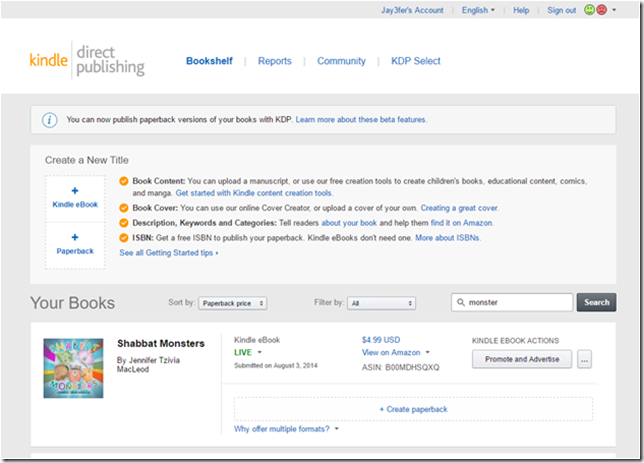644x463 pixels.
Task: Click the ASIN B00MDHSQXQ text
Action: pyautogui.click(x=400, y=367)
